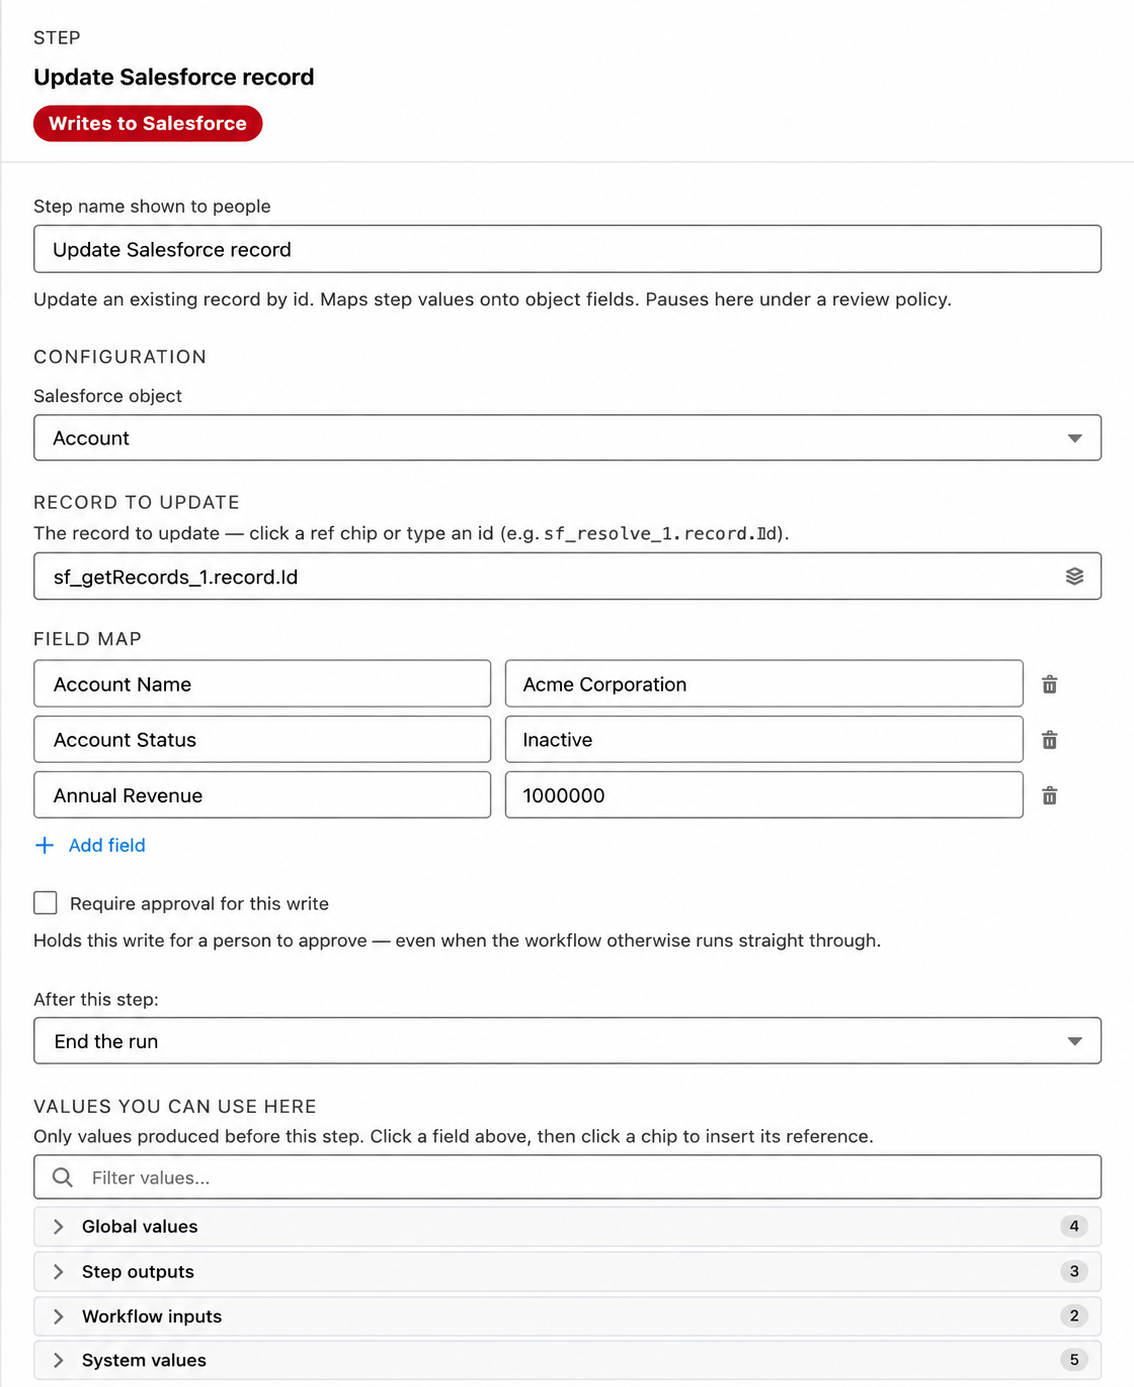Click the VALUES YOU CAN USE HERE label
Screen dimensions: 1134x1387
point(175,1106)
